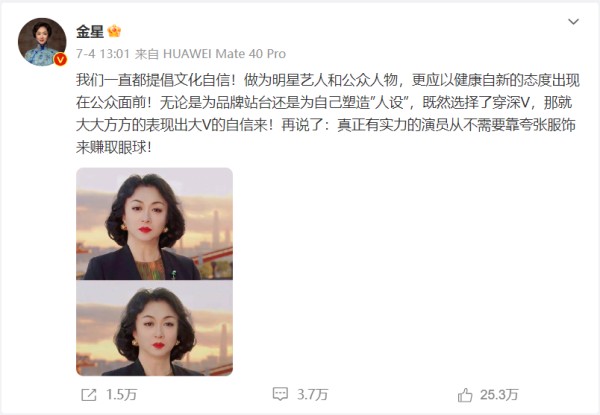The width and height of the screenshot is (600, 415).
Task: View the top portrait photo thumbnail
Action: [155, 224]
